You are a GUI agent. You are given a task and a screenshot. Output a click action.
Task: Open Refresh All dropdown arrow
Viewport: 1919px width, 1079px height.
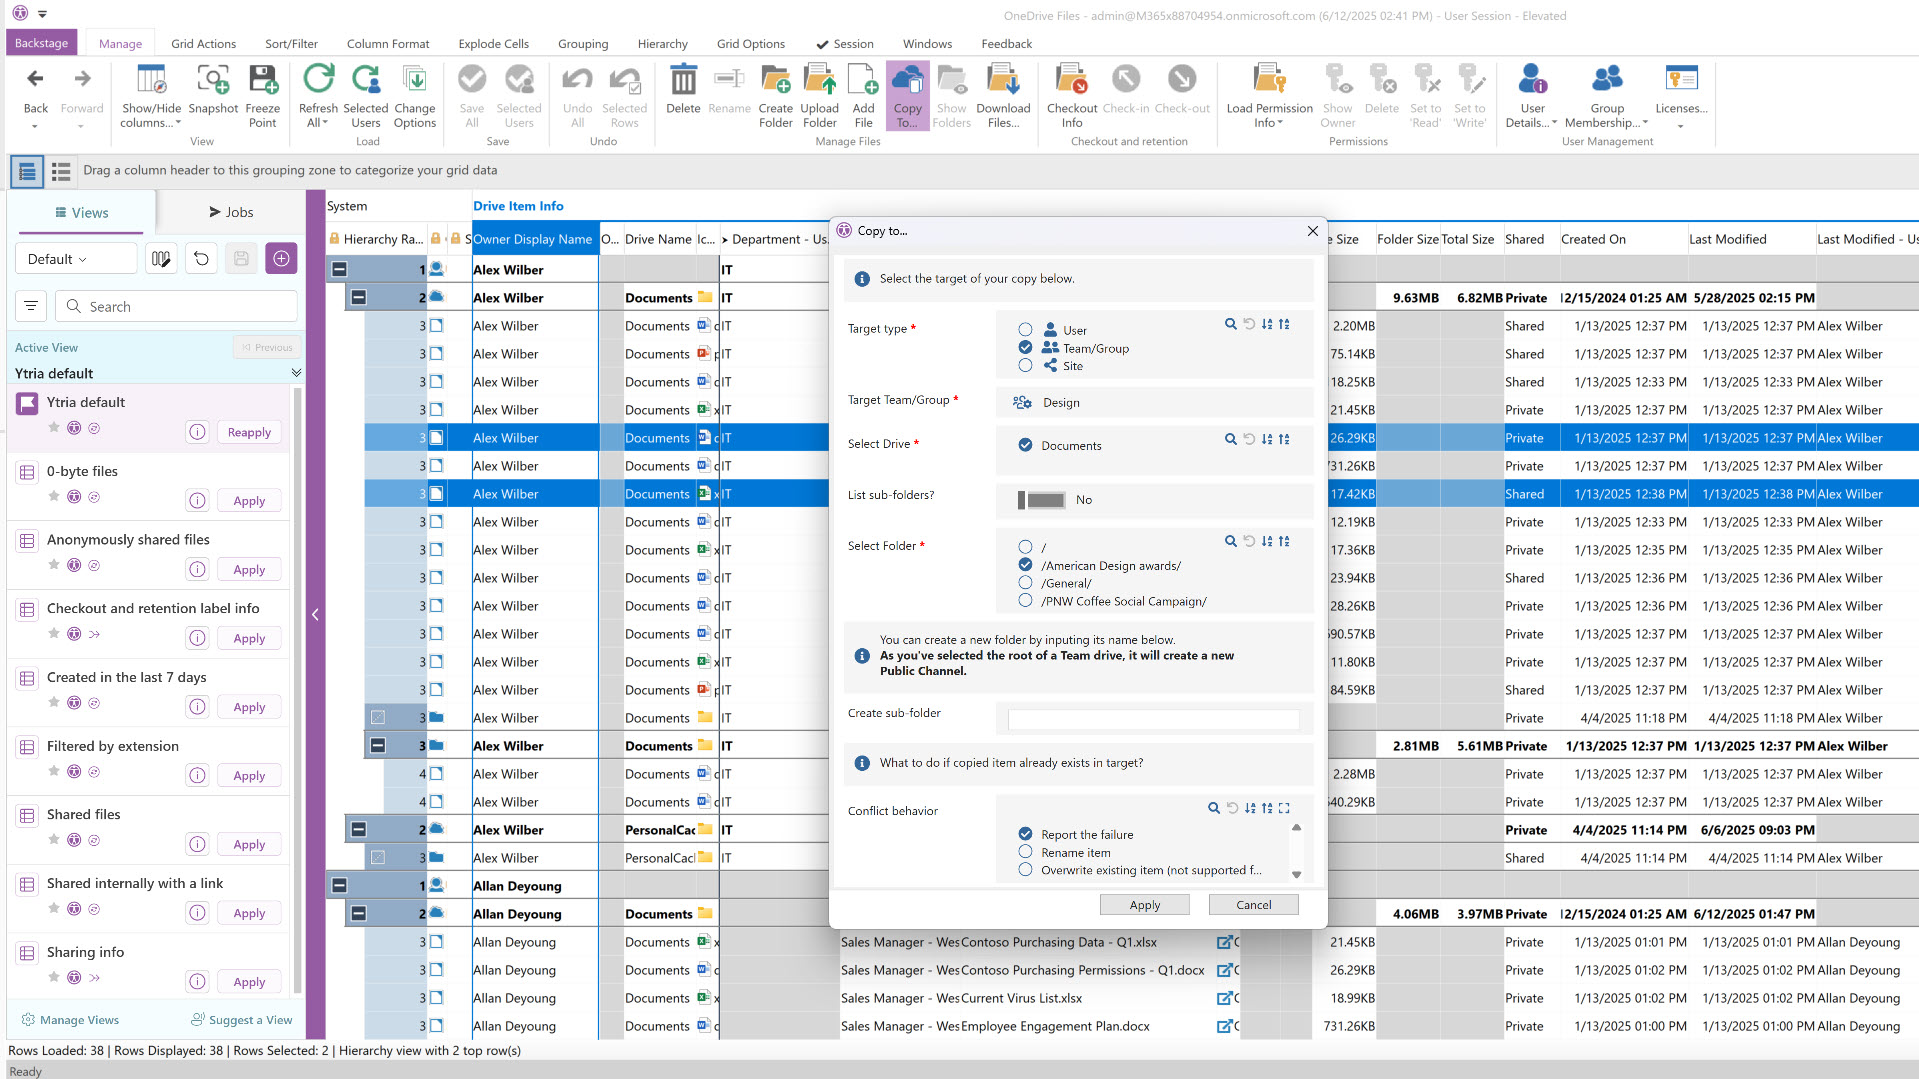326,123
